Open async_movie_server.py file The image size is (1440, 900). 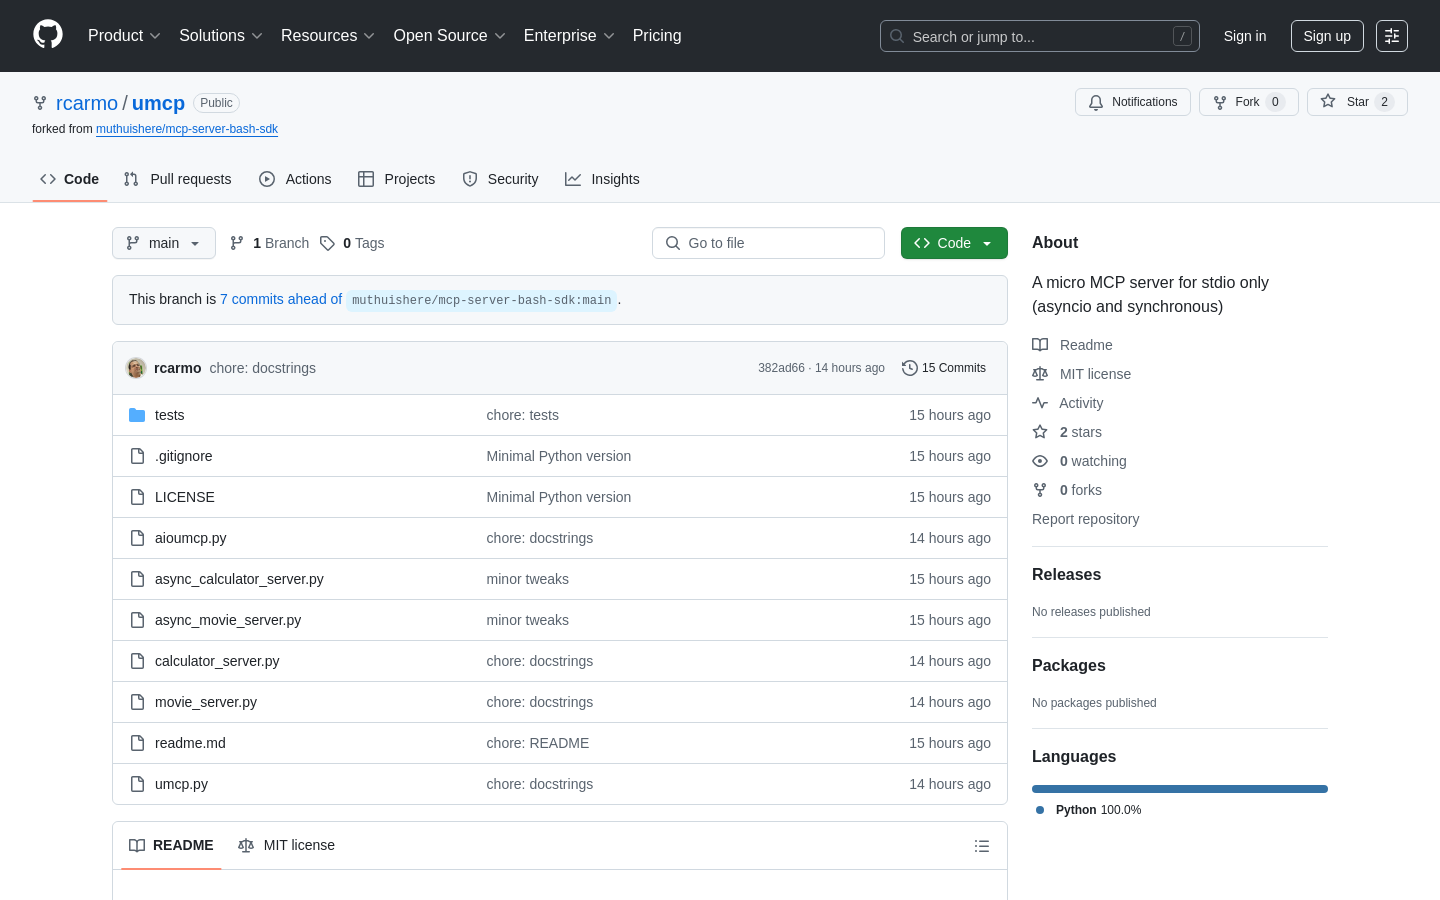pos(228,620)
